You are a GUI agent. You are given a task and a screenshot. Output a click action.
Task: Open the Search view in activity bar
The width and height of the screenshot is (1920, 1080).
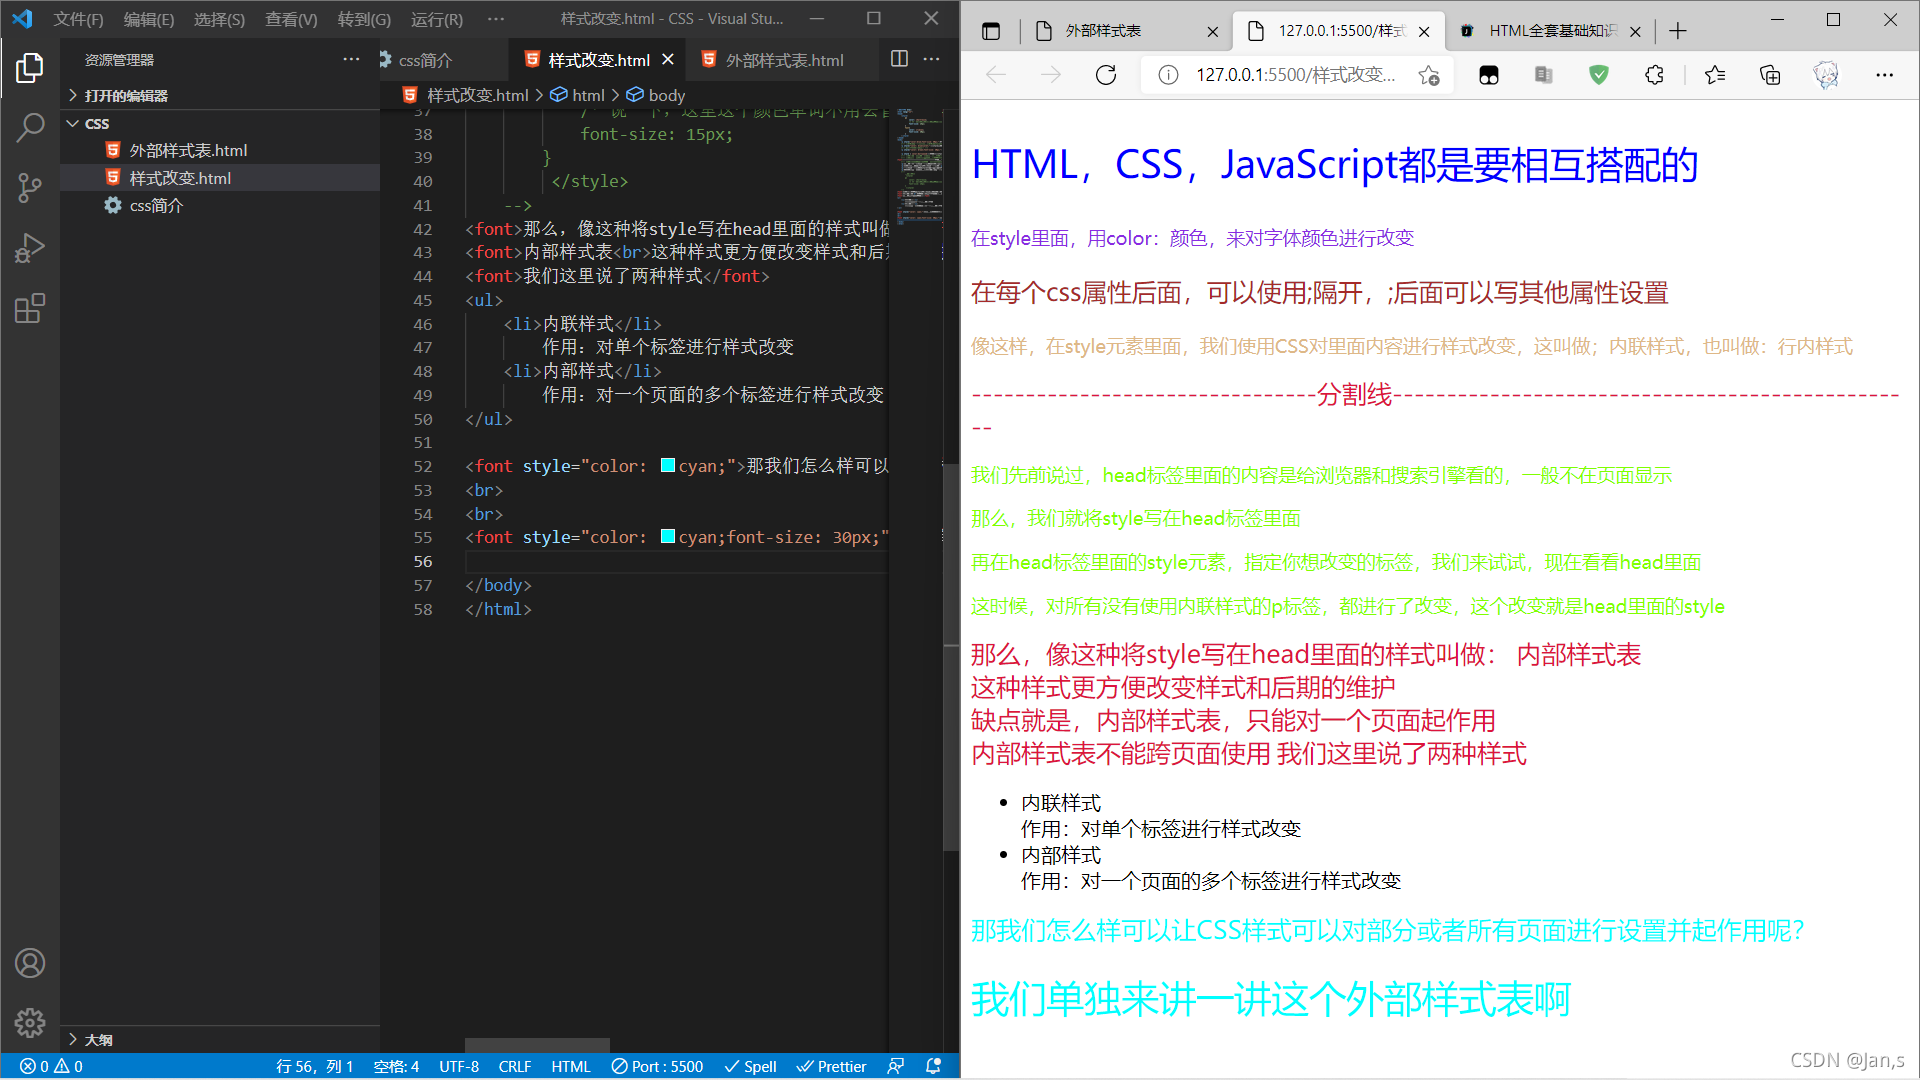(x=30, y=127)
